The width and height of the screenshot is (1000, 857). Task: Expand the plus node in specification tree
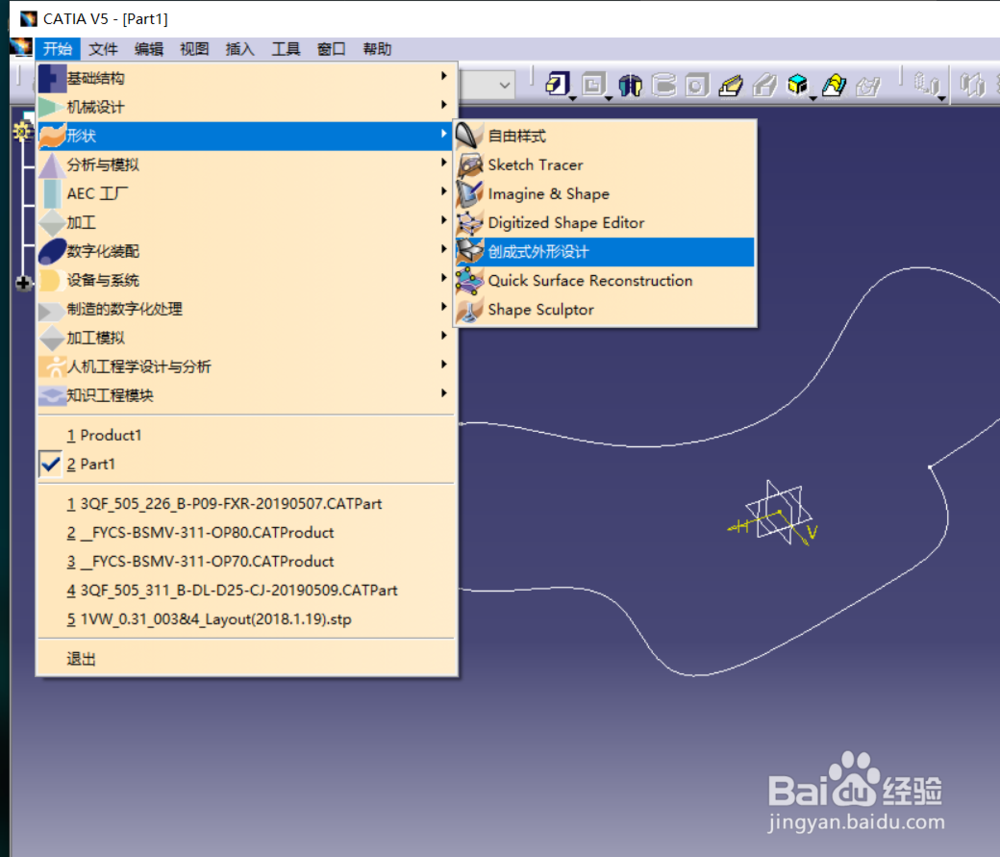[24, 282]
